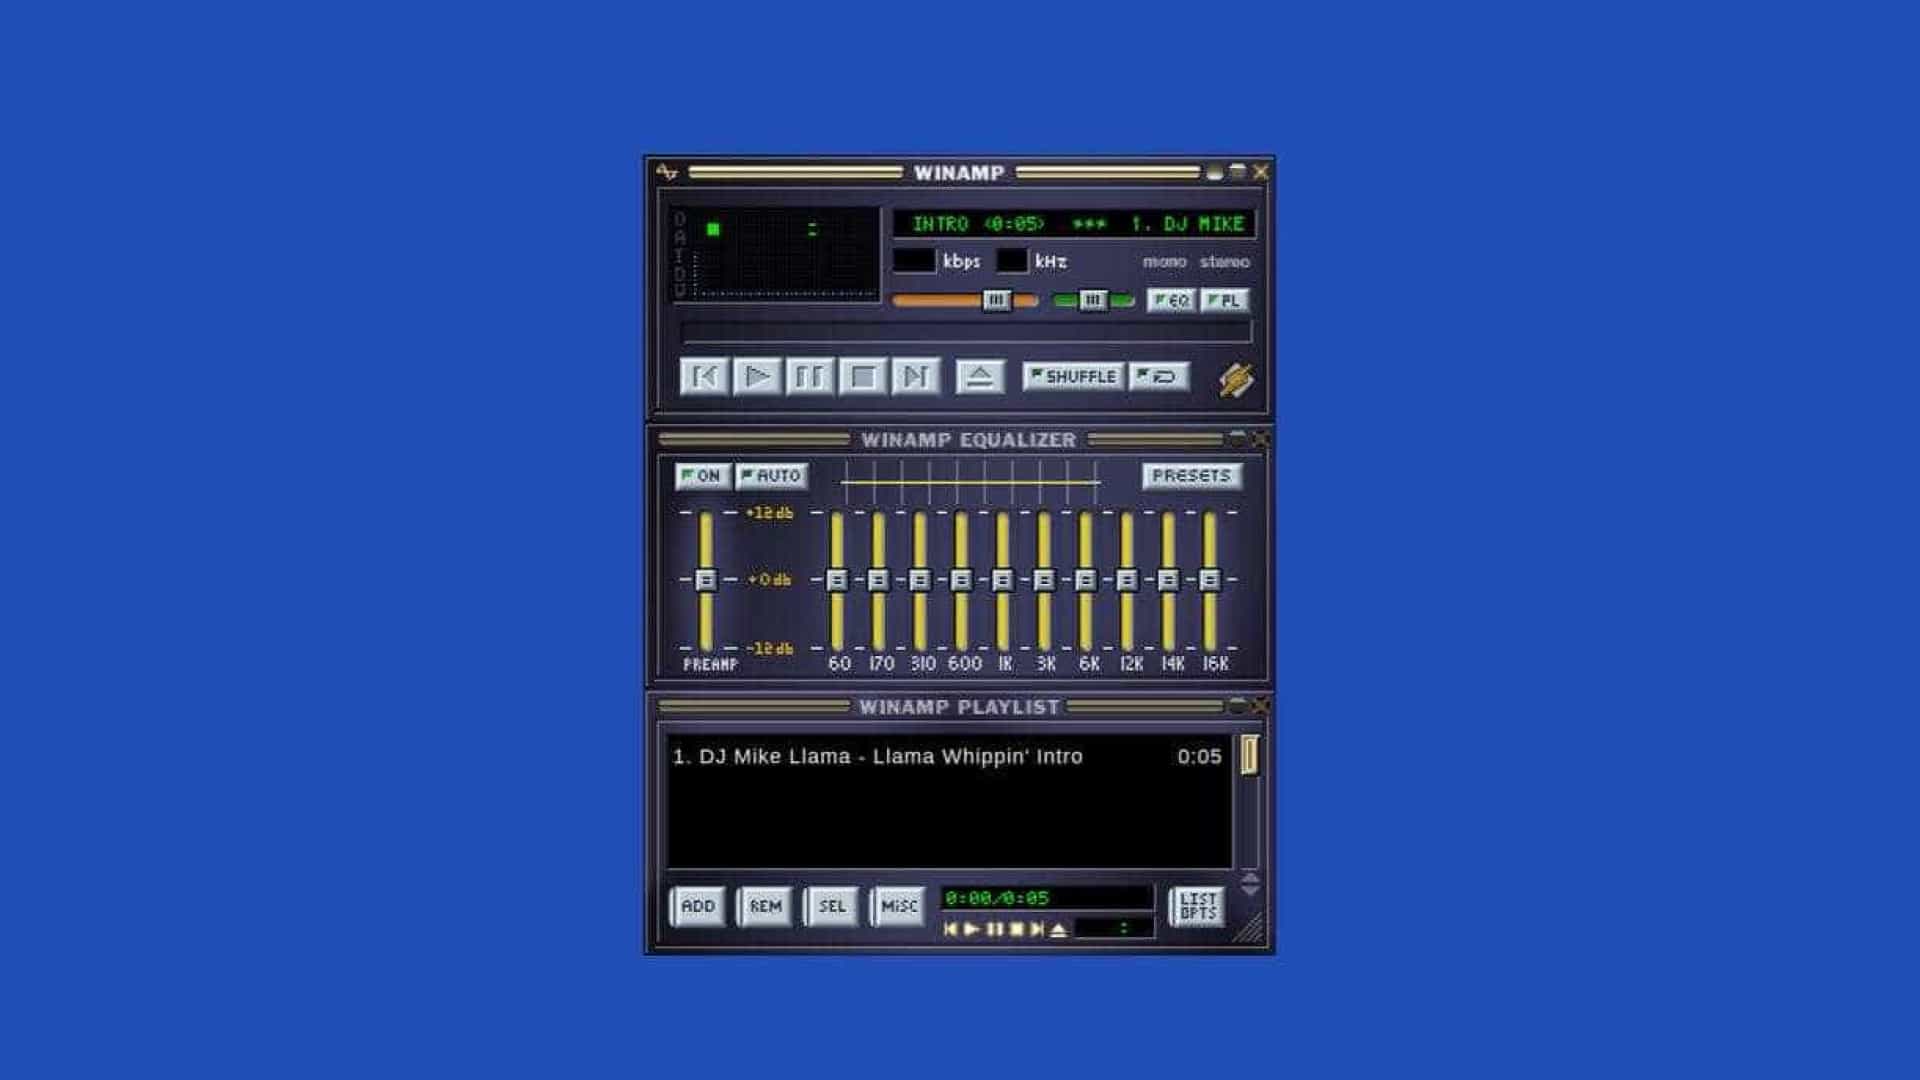1920x1080 pixels.
Task: Toggle the Repeat button
Action: click(1159, 376)
